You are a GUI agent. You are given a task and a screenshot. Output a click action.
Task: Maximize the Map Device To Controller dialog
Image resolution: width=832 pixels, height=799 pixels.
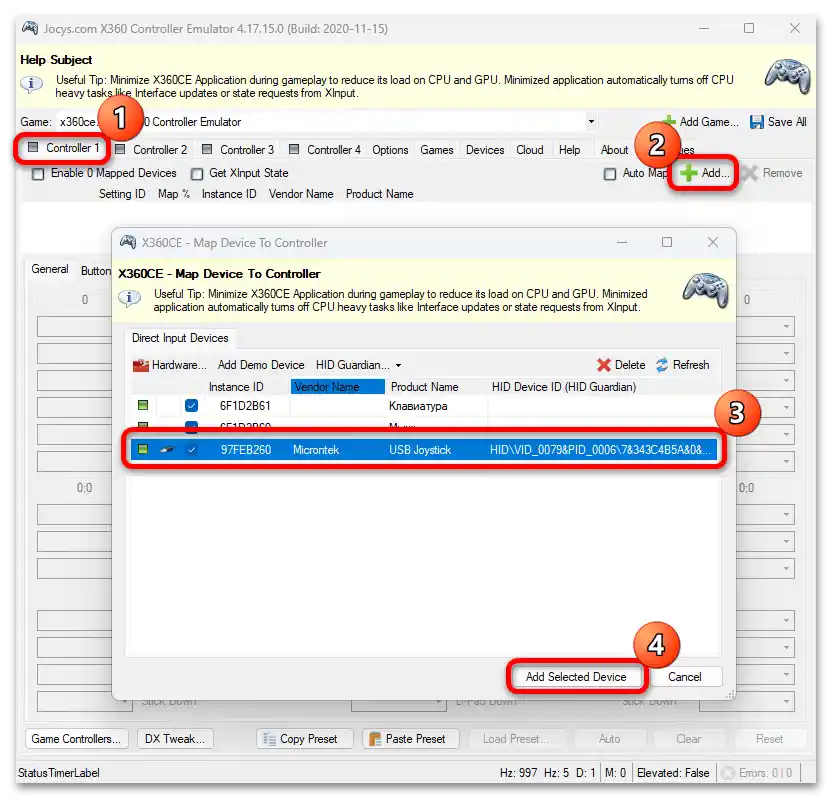(667, 242)
